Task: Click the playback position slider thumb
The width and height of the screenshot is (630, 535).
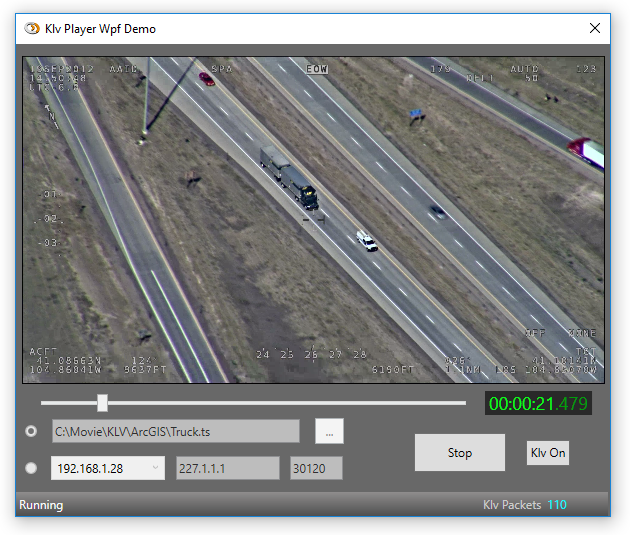Action: point(102,403)
